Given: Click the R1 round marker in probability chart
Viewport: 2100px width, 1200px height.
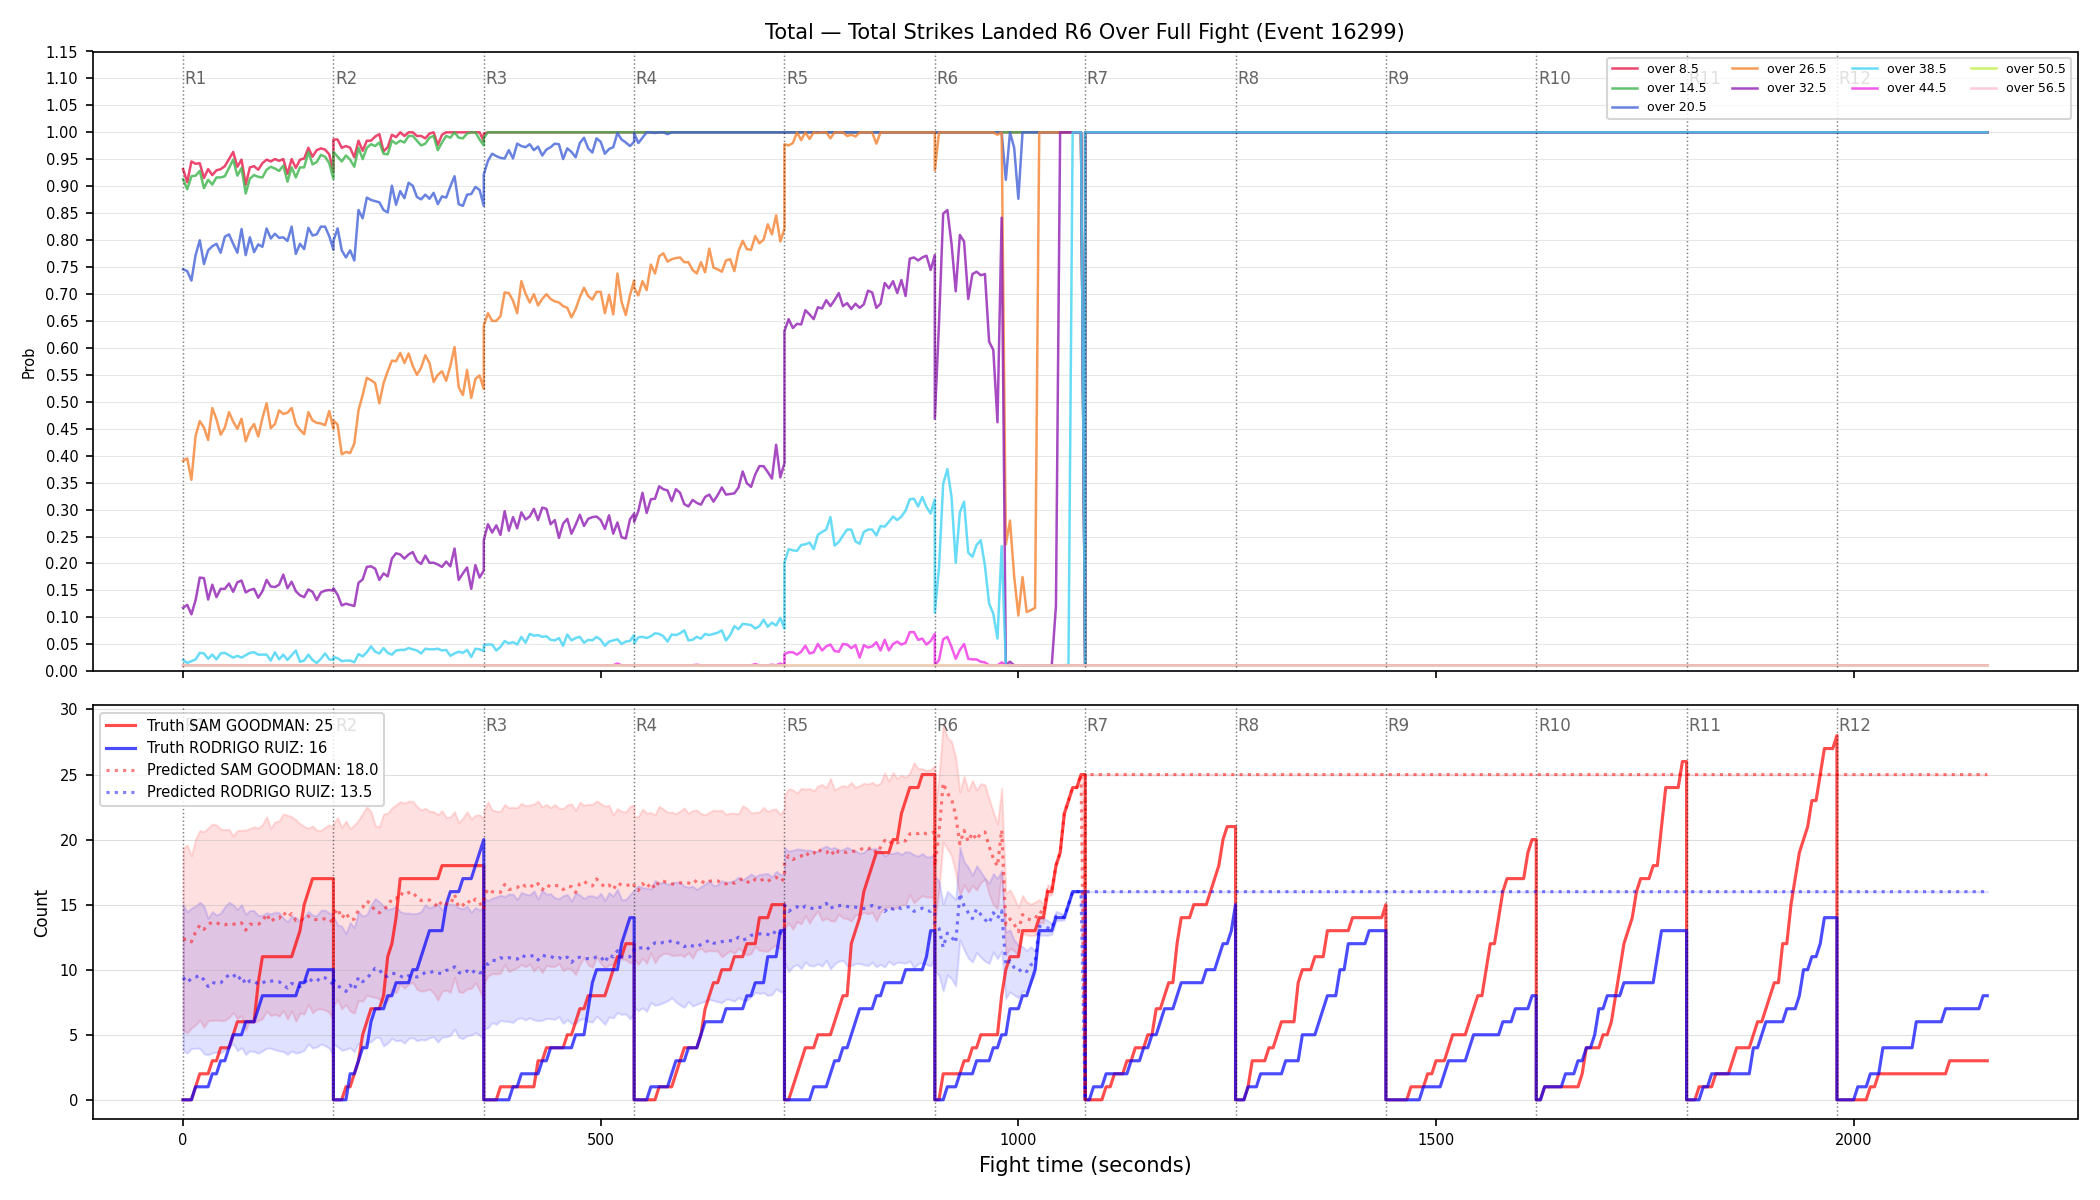Looking at the screenshot, I should tap(196, 78).
